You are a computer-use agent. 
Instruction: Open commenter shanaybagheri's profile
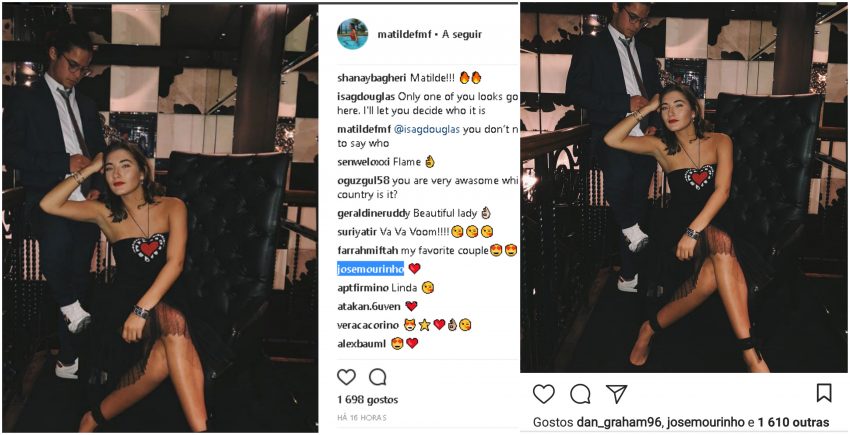click(372, 76)
